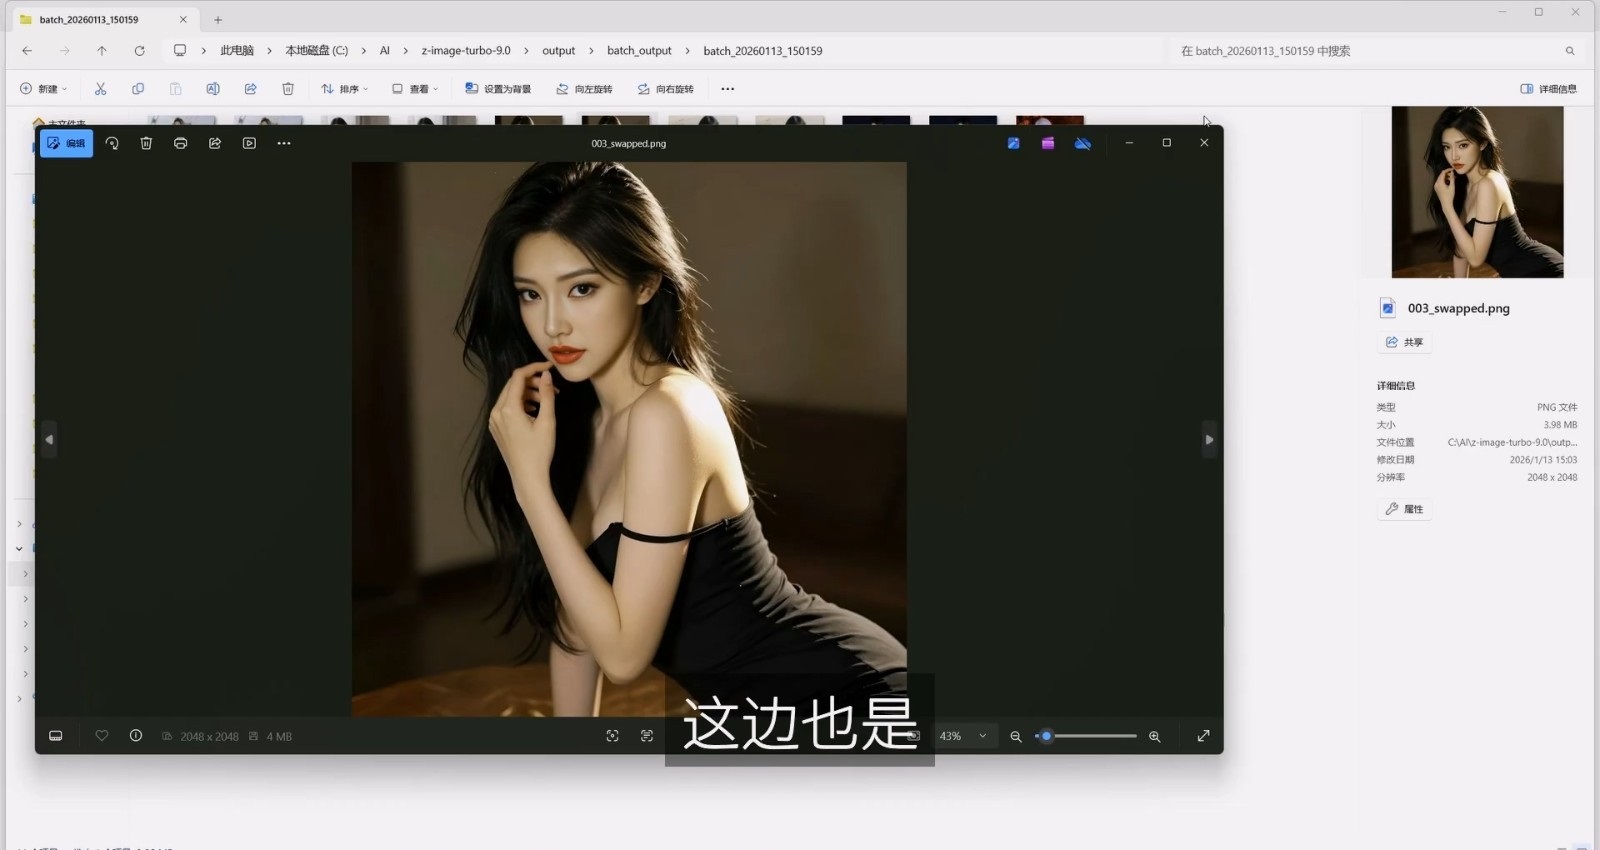The height and width of the screenshot is (850, 1600).
Task: Open the 新建 new item dropdown
Action: 44,89
